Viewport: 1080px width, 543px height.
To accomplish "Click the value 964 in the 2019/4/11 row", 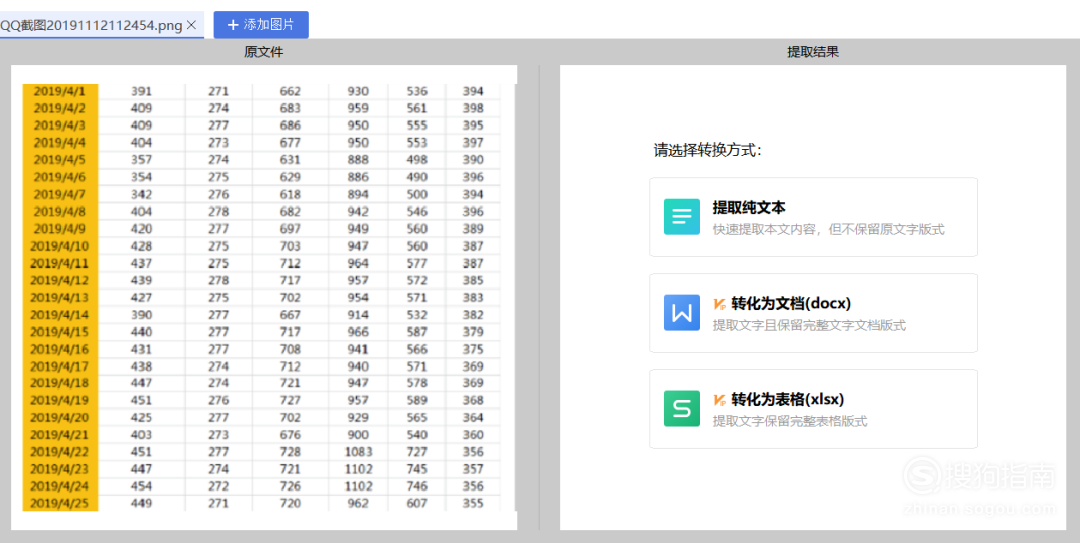I will 358,263.
